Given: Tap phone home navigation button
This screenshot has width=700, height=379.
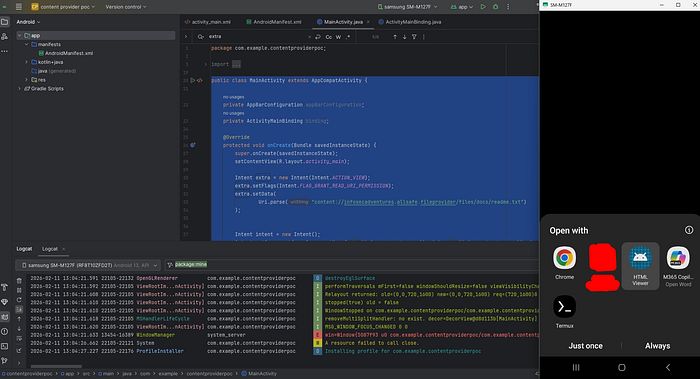Looking at the screenshot, I should [x=621, y=367].
